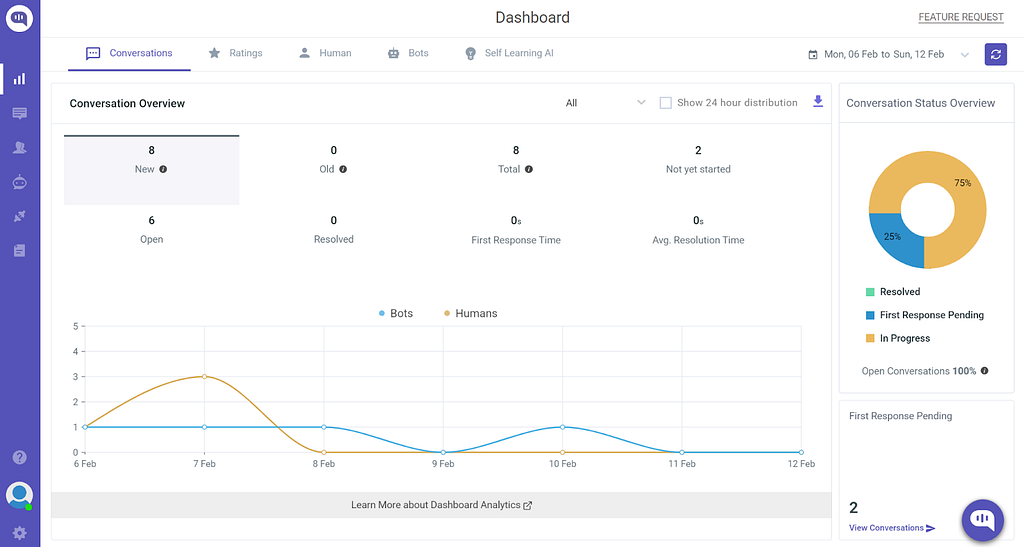Open the date range dropdown chevron
Screen dimensions: 1024x547
(965, 55)
